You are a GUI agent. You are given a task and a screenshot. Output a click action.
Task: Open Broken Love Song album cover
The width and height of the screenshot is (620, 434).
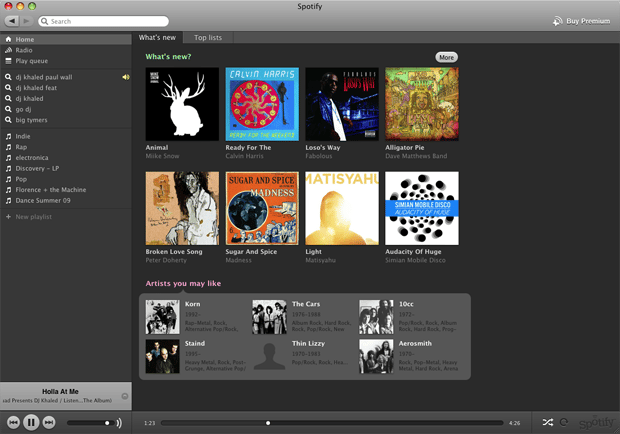(182, 208)
